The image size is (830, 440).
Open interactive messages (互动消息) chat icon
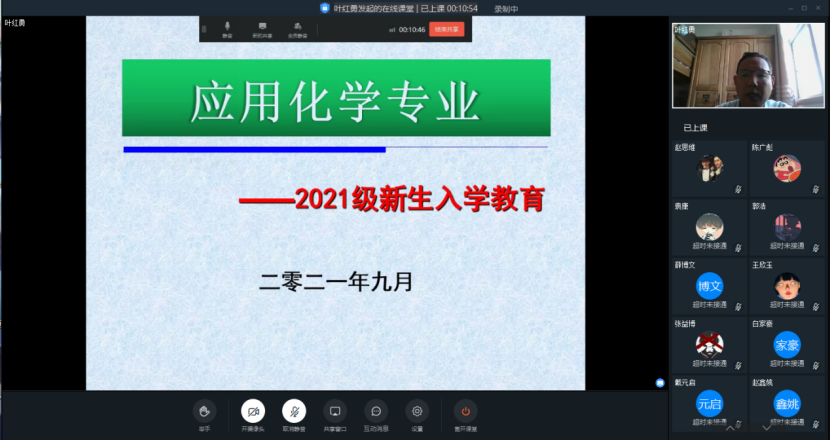pos(376,411)
